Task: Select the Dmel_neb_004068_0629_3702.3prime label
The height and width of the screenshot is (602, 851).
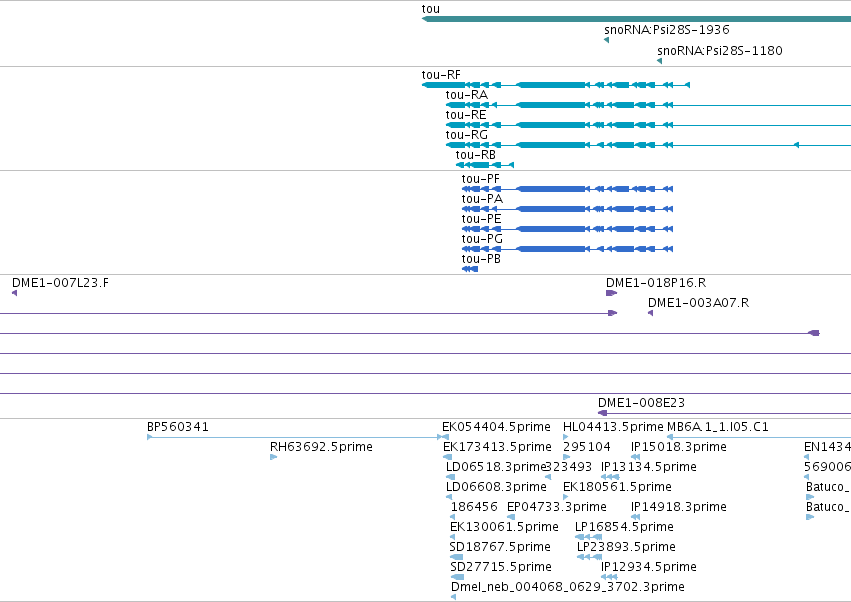Action: (568, 587)
